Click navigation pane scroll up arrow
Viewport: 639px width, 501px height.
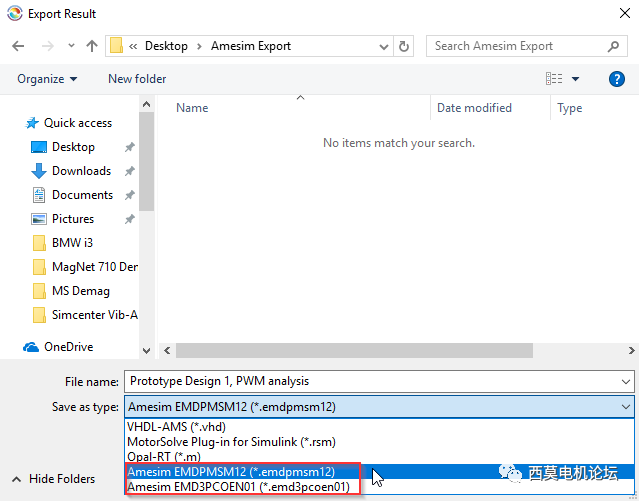pos(146,104)
